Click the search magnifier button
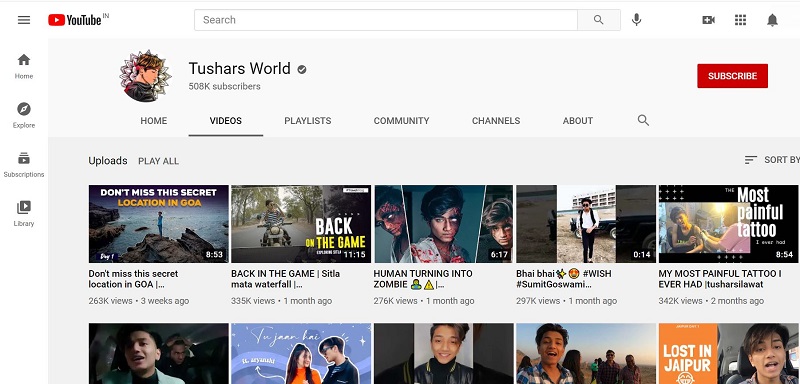Viewport: 800px width, 384px height. [x=598, y=20]
